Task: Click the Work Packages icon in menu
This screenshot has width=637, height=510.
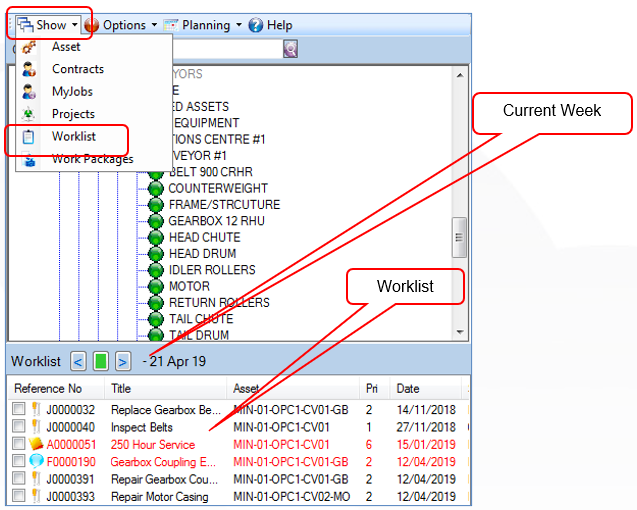Action: [29, 160]
